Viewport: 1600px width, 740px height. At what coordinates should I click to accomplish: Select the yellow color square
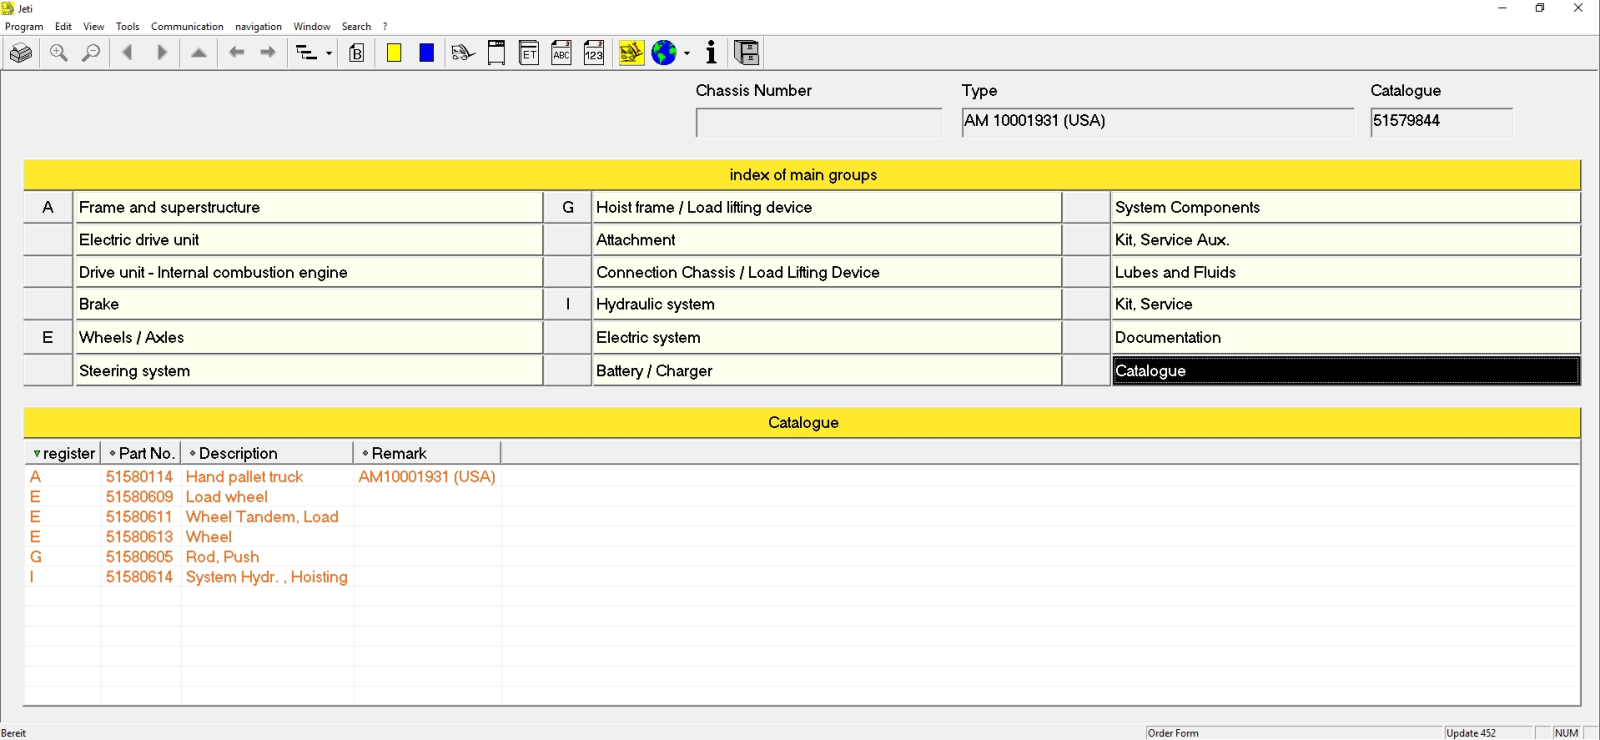[x=394, y=53]
